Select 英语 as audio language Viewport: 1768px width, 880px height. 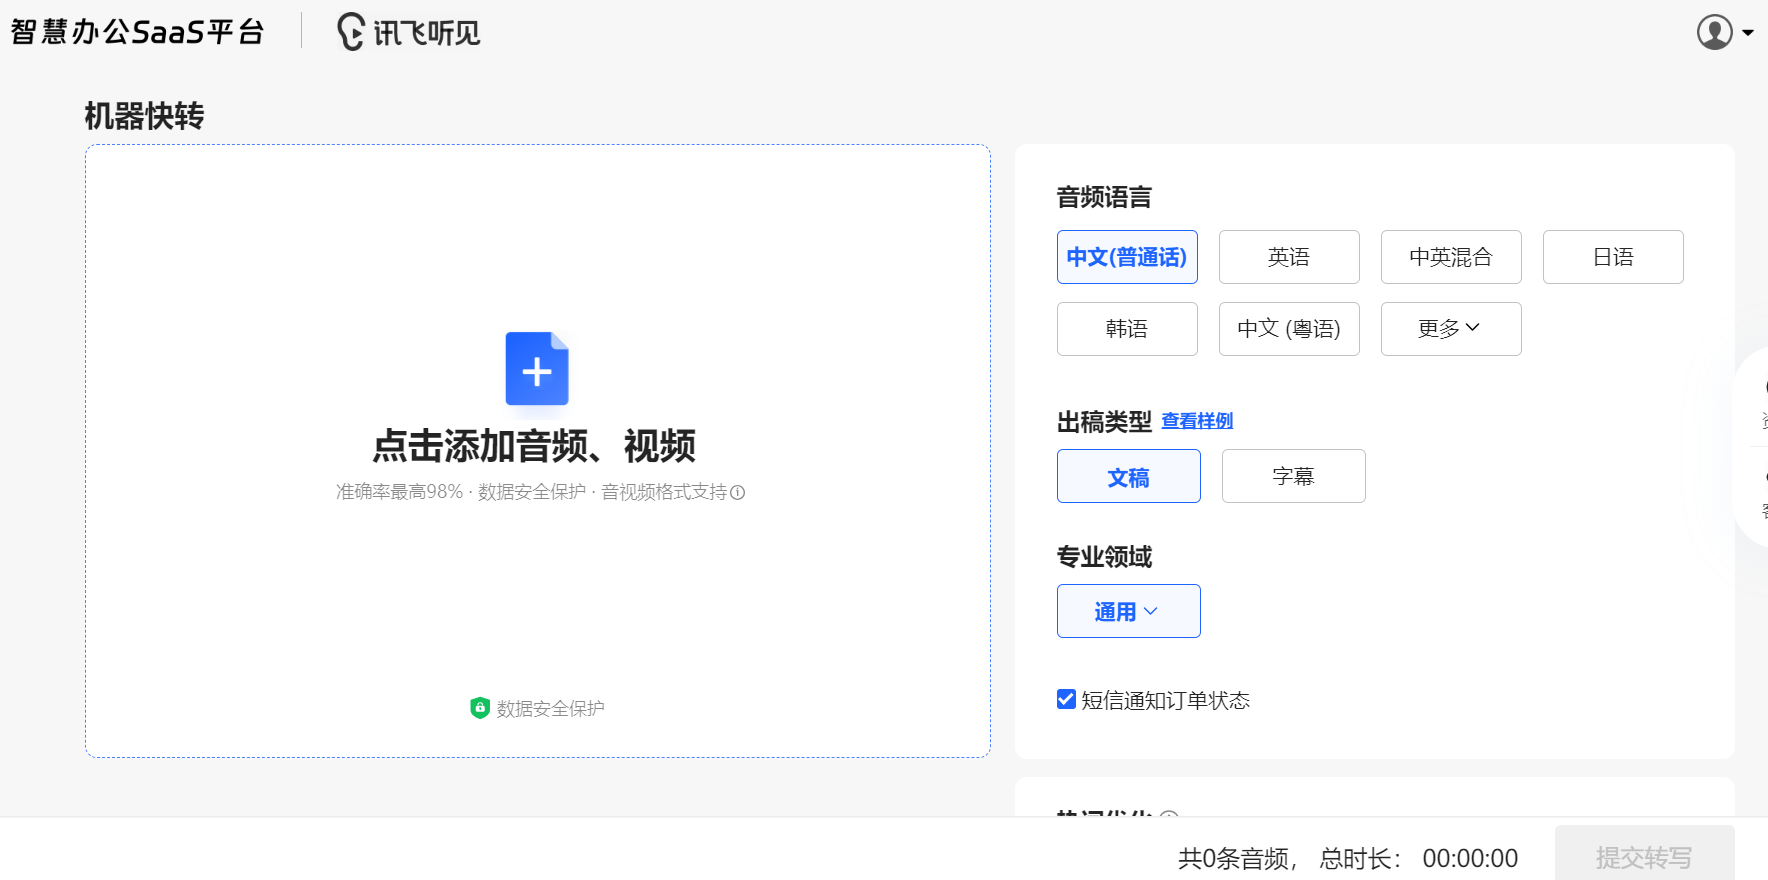click(1289, 257)
